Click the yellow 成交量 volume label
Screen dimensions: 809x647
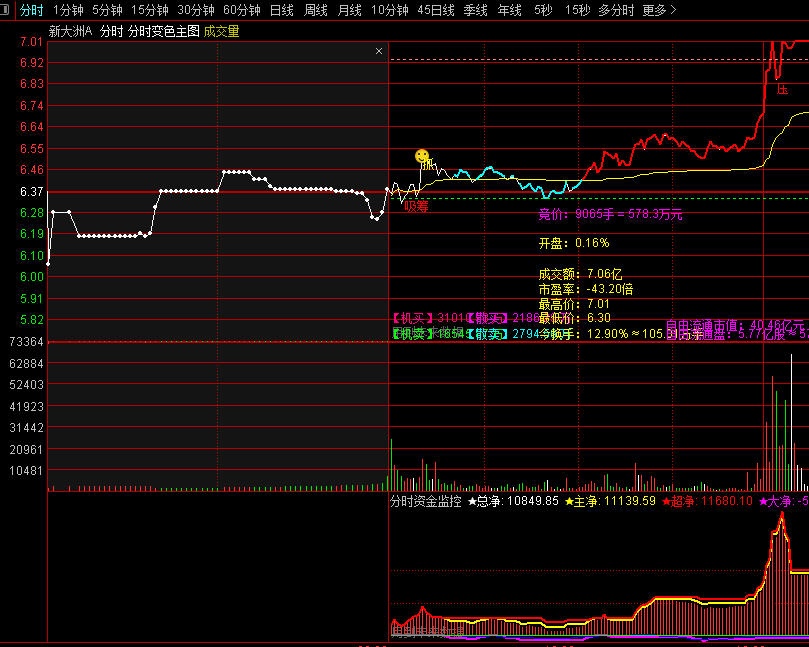(x=222, y=31)
